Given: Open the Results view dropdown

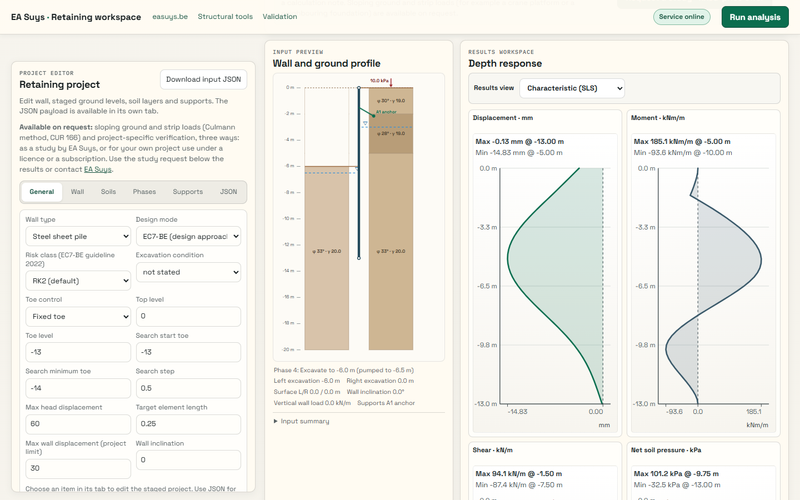Looking at the screenshot, I should pos(572,88).
